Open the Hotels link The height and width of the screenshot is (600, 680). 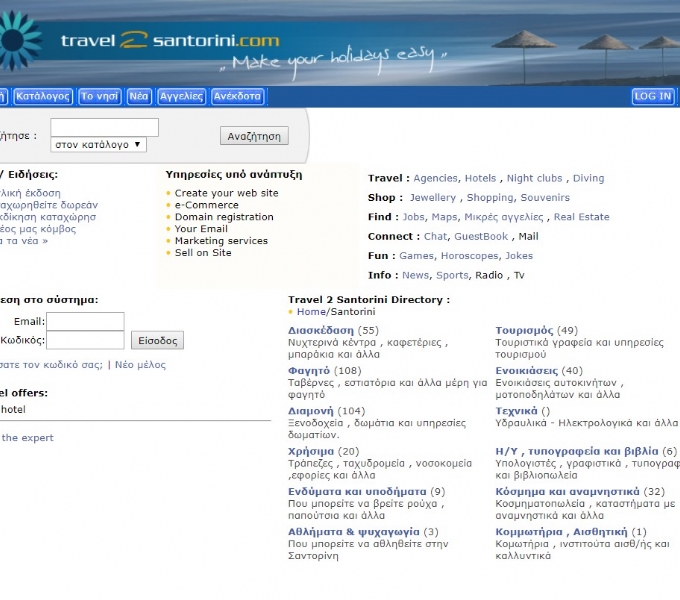point(480,178)
